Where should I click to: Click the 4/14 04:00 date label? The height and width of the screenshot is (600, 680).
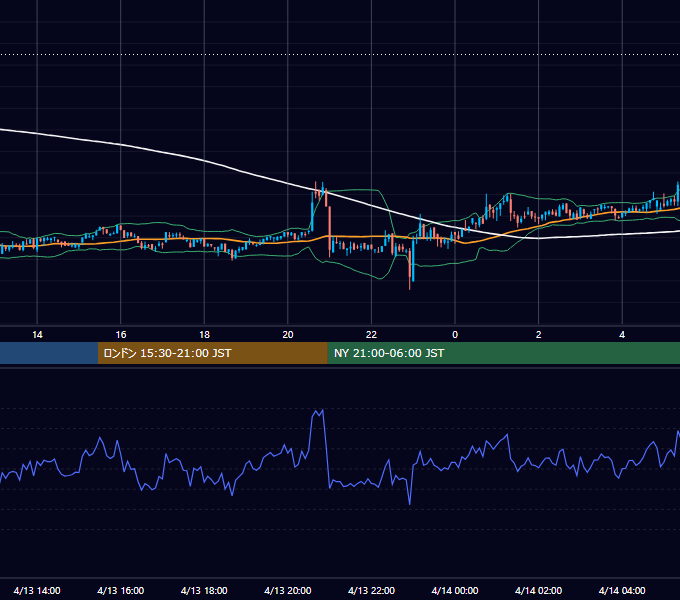622,590
